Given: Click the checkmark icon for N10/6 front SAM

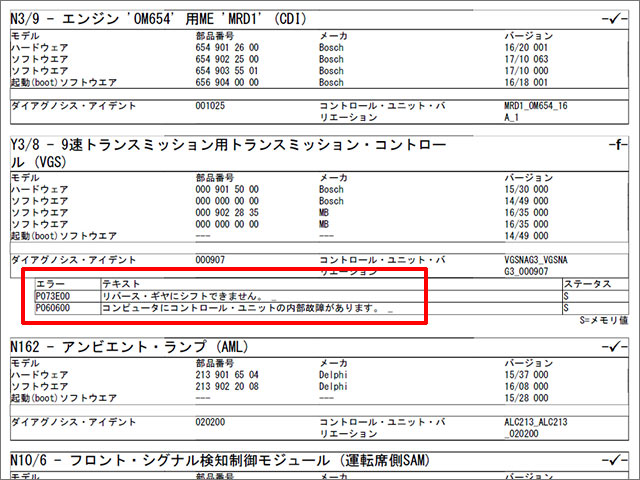Looking at the screenshot, I should 613,461.
